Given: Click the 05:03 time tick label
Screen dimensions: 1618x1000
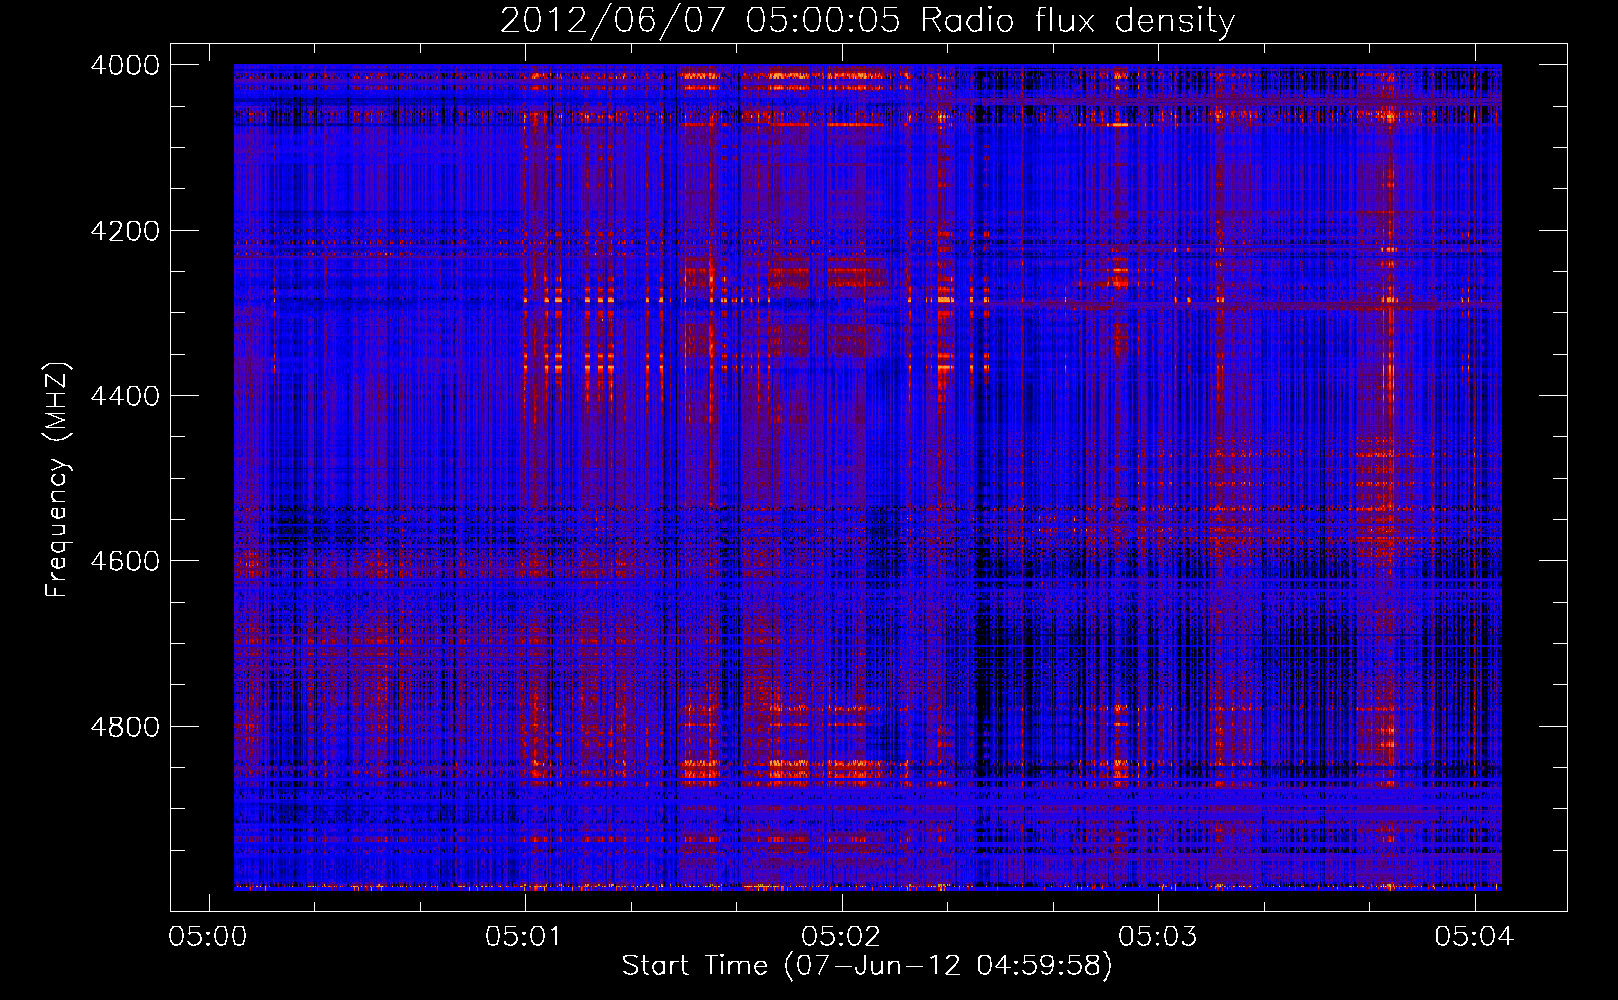Looking at the screenshot, I should tap(1157, 937).
